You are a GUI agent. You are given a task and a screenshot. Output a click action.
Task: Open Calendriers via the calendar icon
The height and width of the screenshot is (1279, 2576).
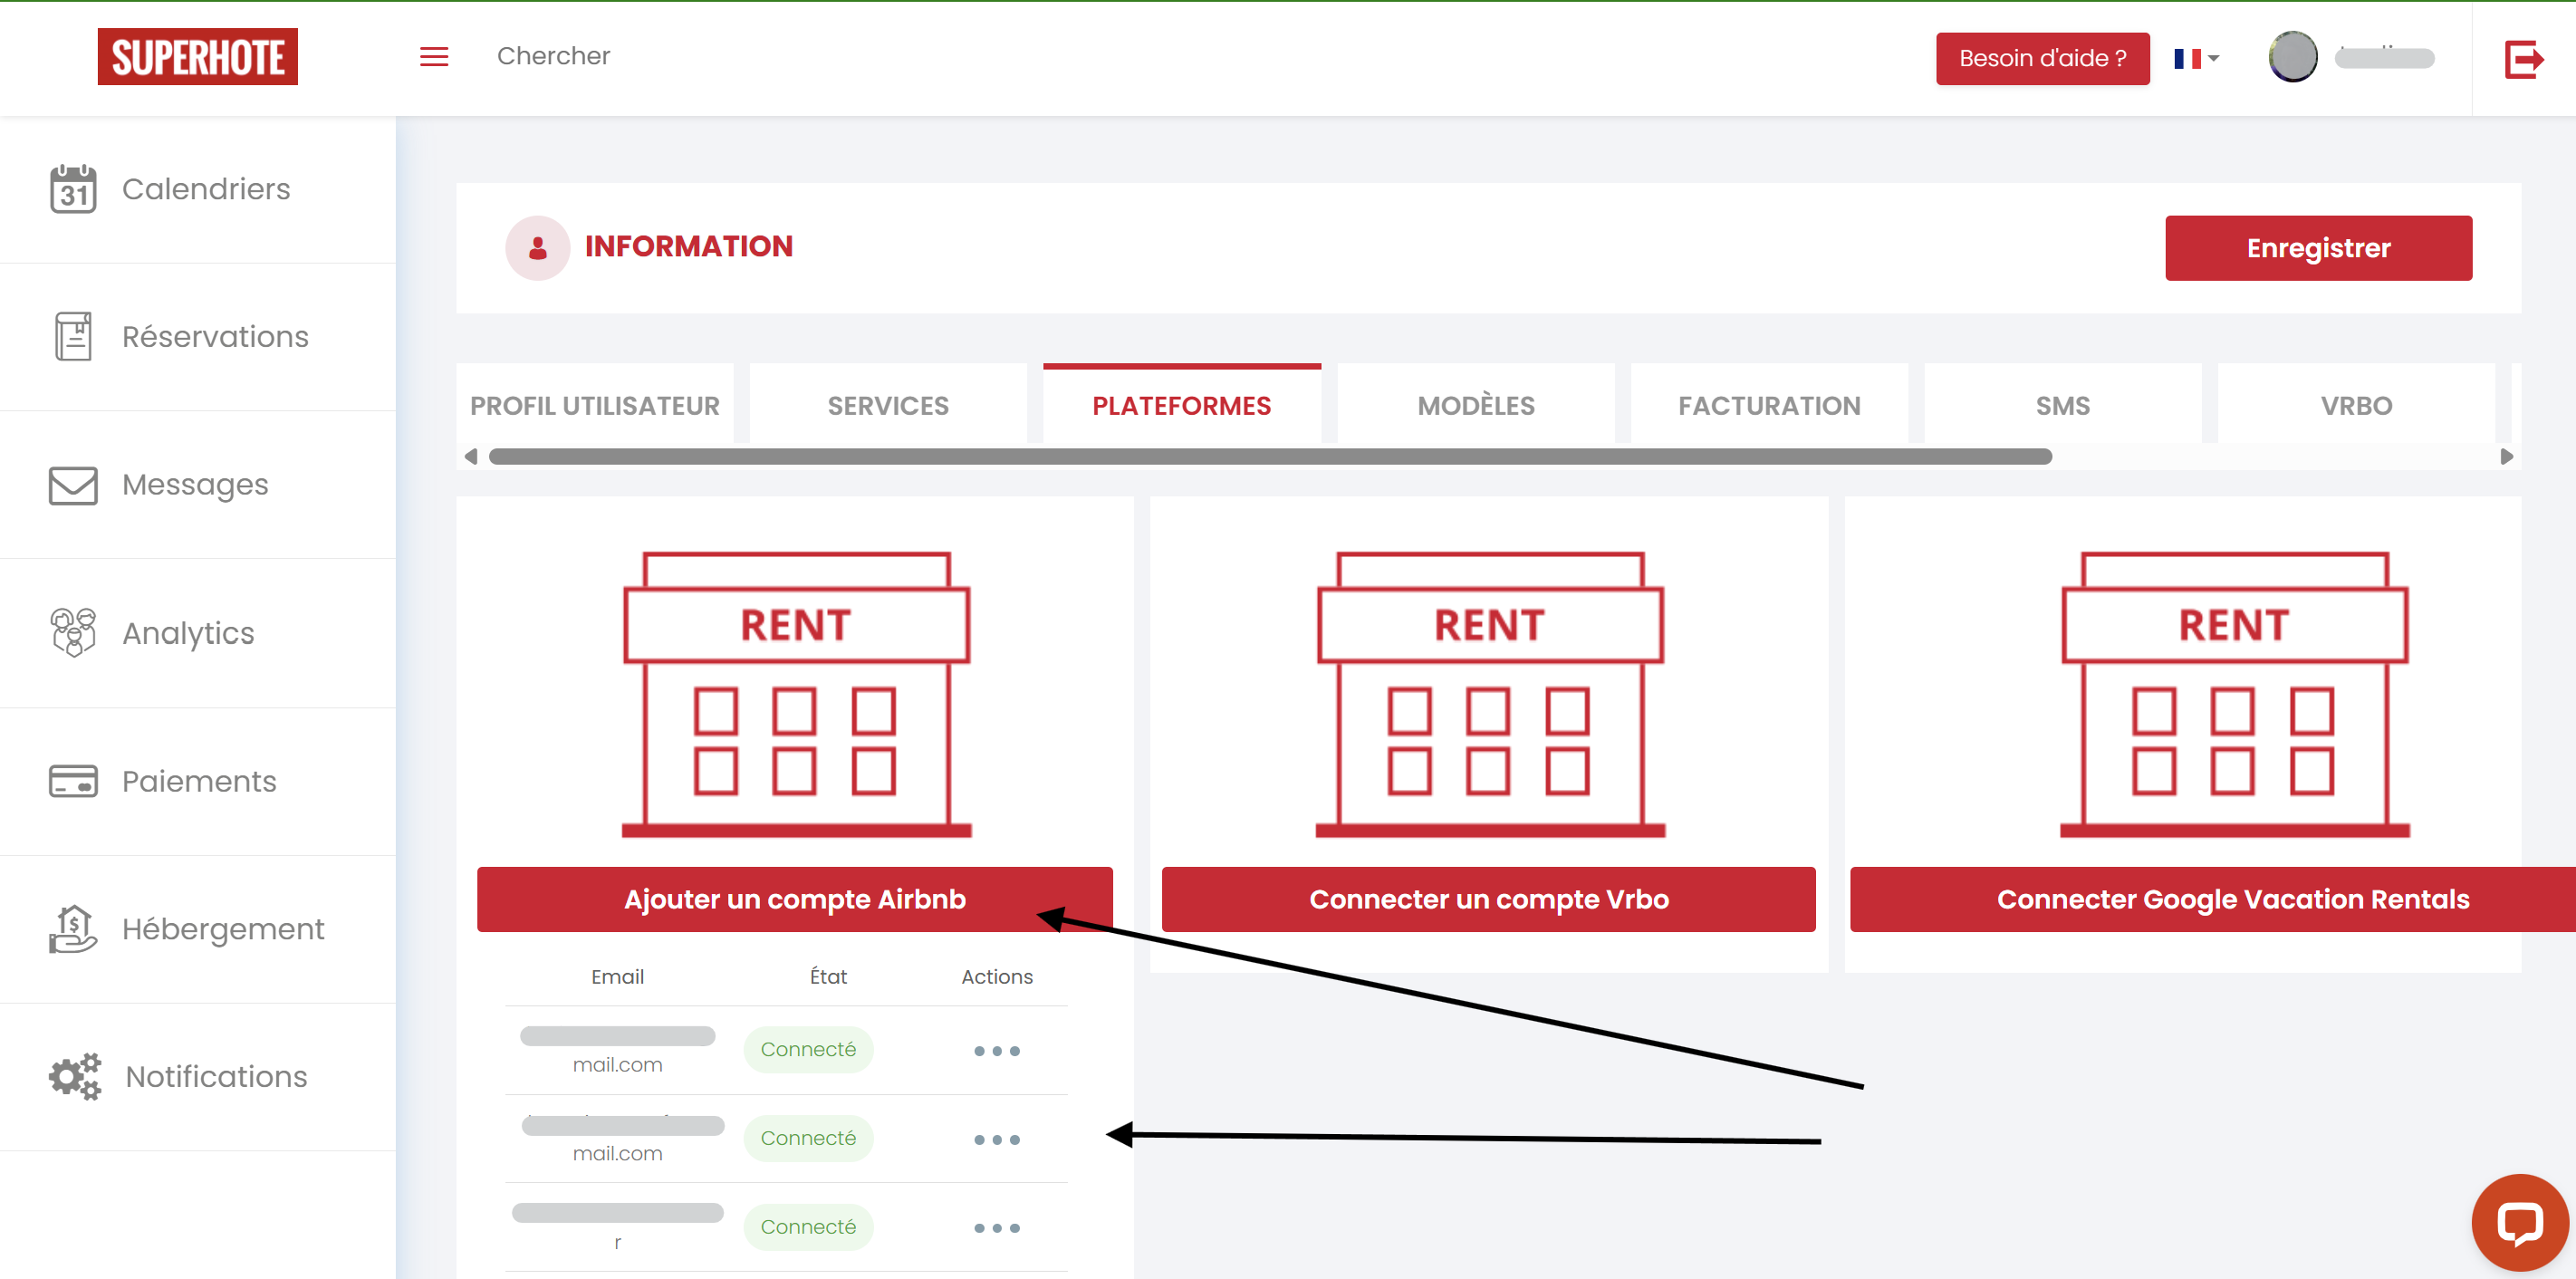click(73, 189)
